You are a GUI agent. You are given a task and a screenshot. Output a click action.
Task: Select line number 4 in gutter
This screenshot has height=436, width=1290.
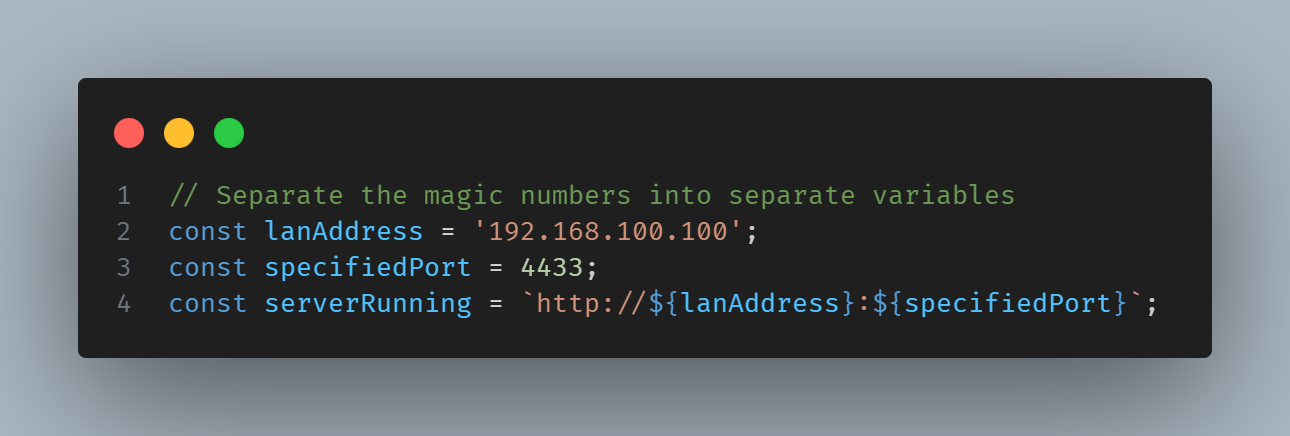[x=124, y=303]
